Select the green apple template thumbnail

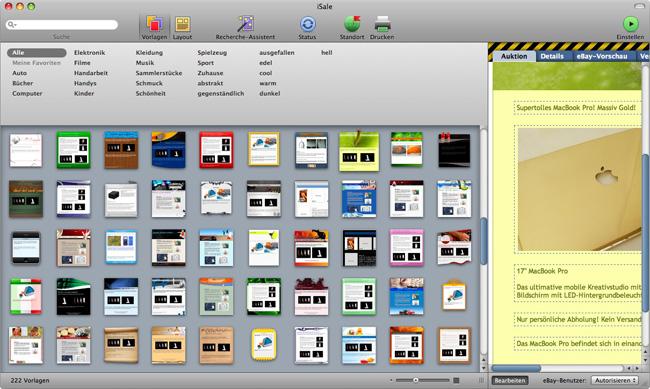coord(359,151)
